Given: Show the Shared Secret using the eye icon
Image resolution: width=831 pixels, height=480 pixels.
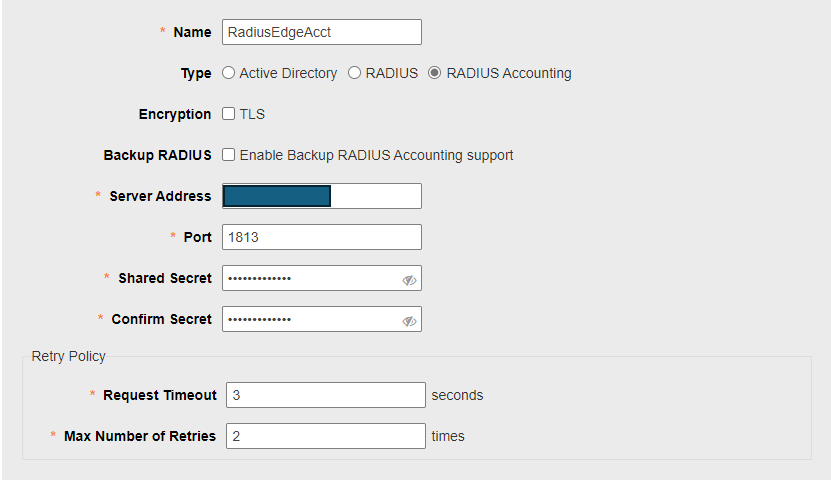Looking at the screenshot, I should point(409,280).
